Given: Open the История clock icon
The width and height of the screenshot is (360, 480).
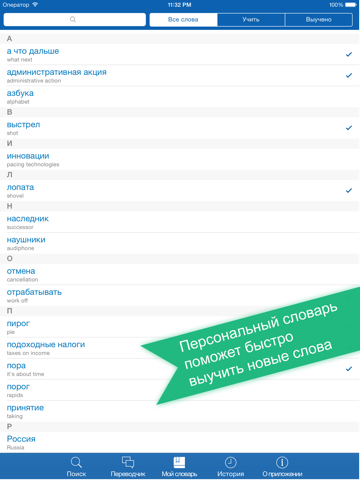Looking at the screenshot, I should pyautogui.click(x=230, y=462).
